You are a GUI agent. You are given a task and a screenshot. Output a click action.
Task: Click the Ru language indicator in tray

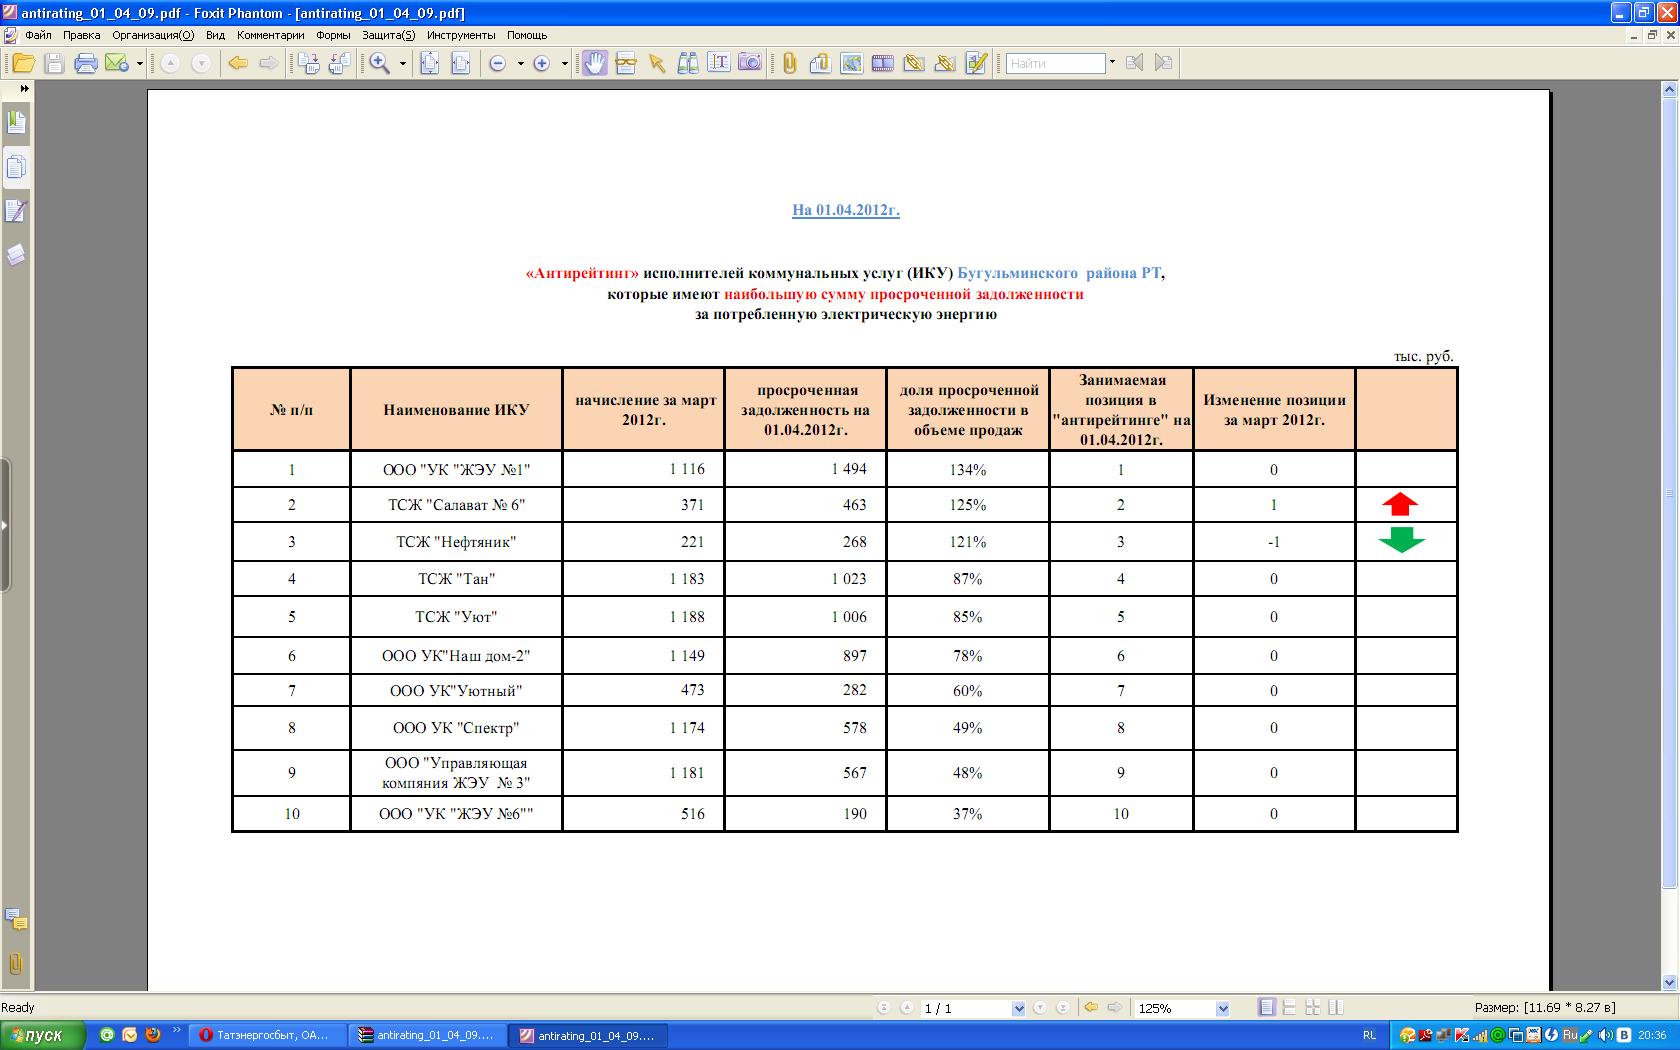1569,1035
